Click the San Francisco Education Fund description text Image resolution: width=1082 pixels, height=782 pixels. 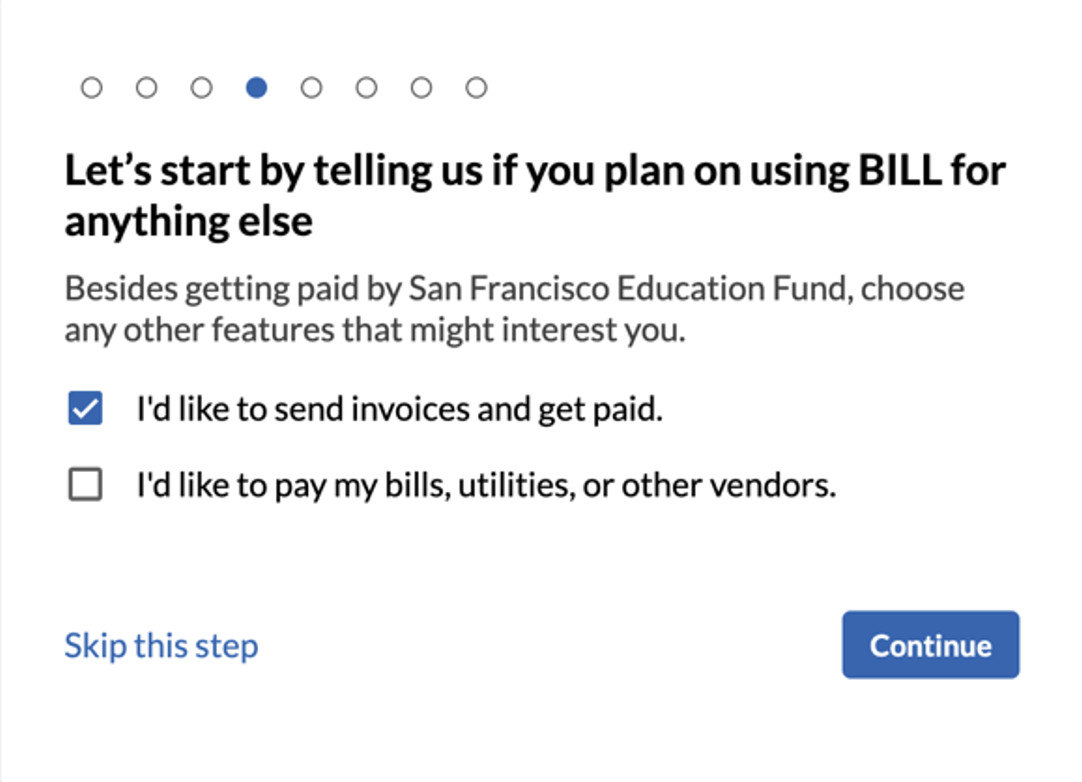pos(514,307)
